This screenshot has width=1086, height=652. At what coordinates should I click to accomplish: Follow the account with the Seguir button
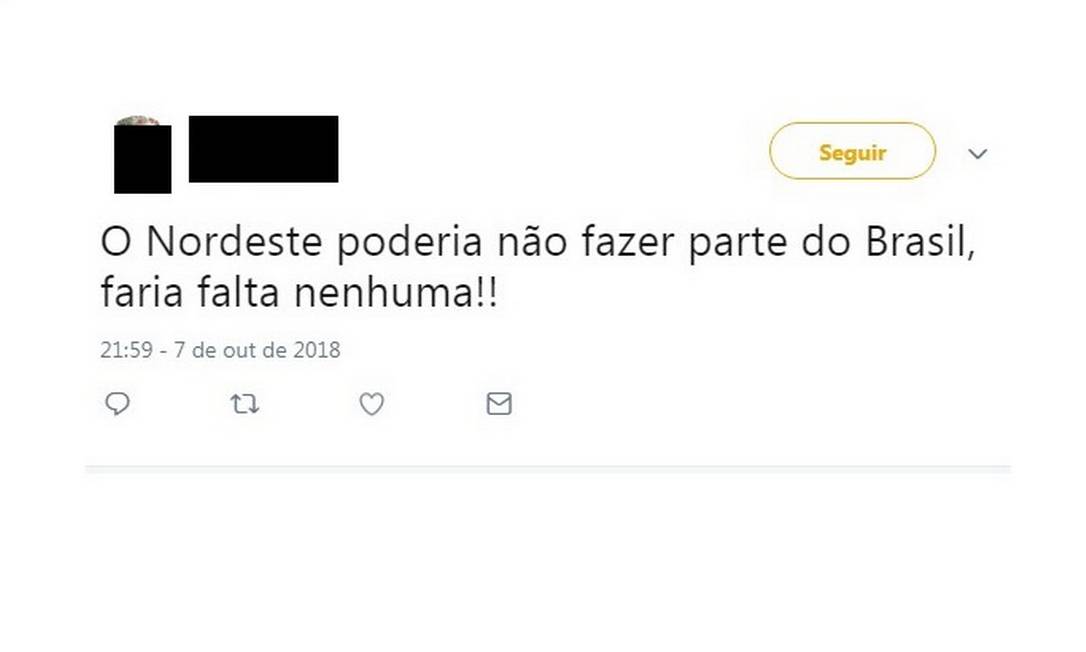[852, 152]
